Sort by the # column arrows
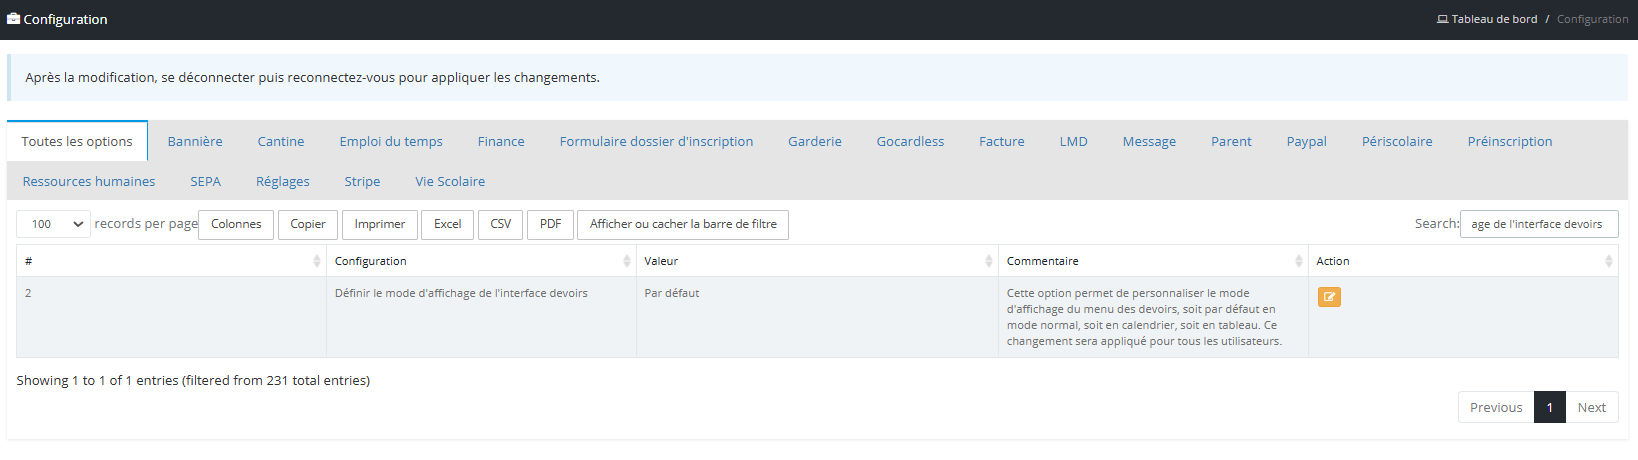 [317, 261]
